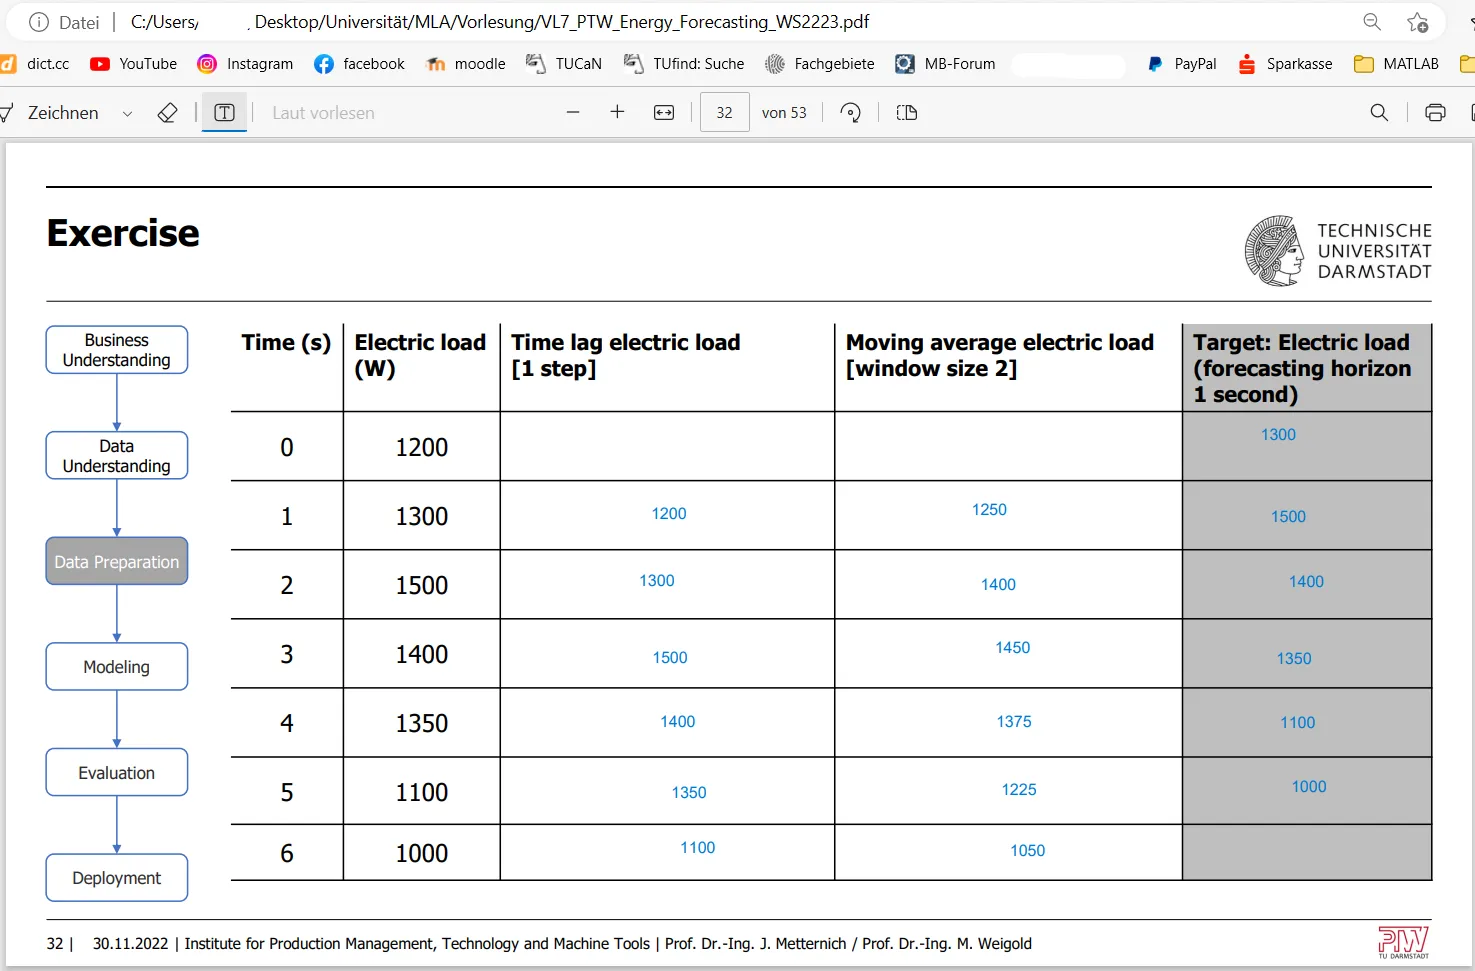1475x971 pixels.
Task: Click the zoom magnifier icon in address bar
Action: [x=1372, y=22]
